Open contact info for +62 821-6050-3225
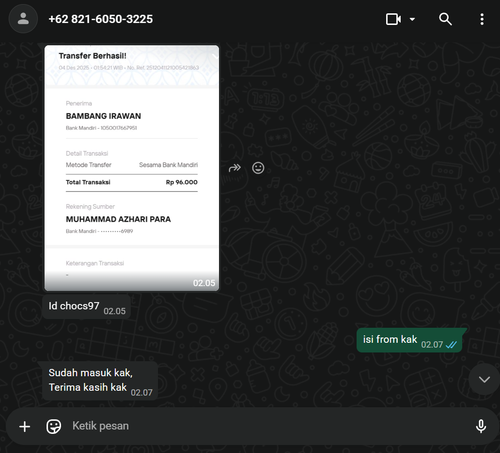The width and height of the screenshot is (500, 453). tap(101, 19)
